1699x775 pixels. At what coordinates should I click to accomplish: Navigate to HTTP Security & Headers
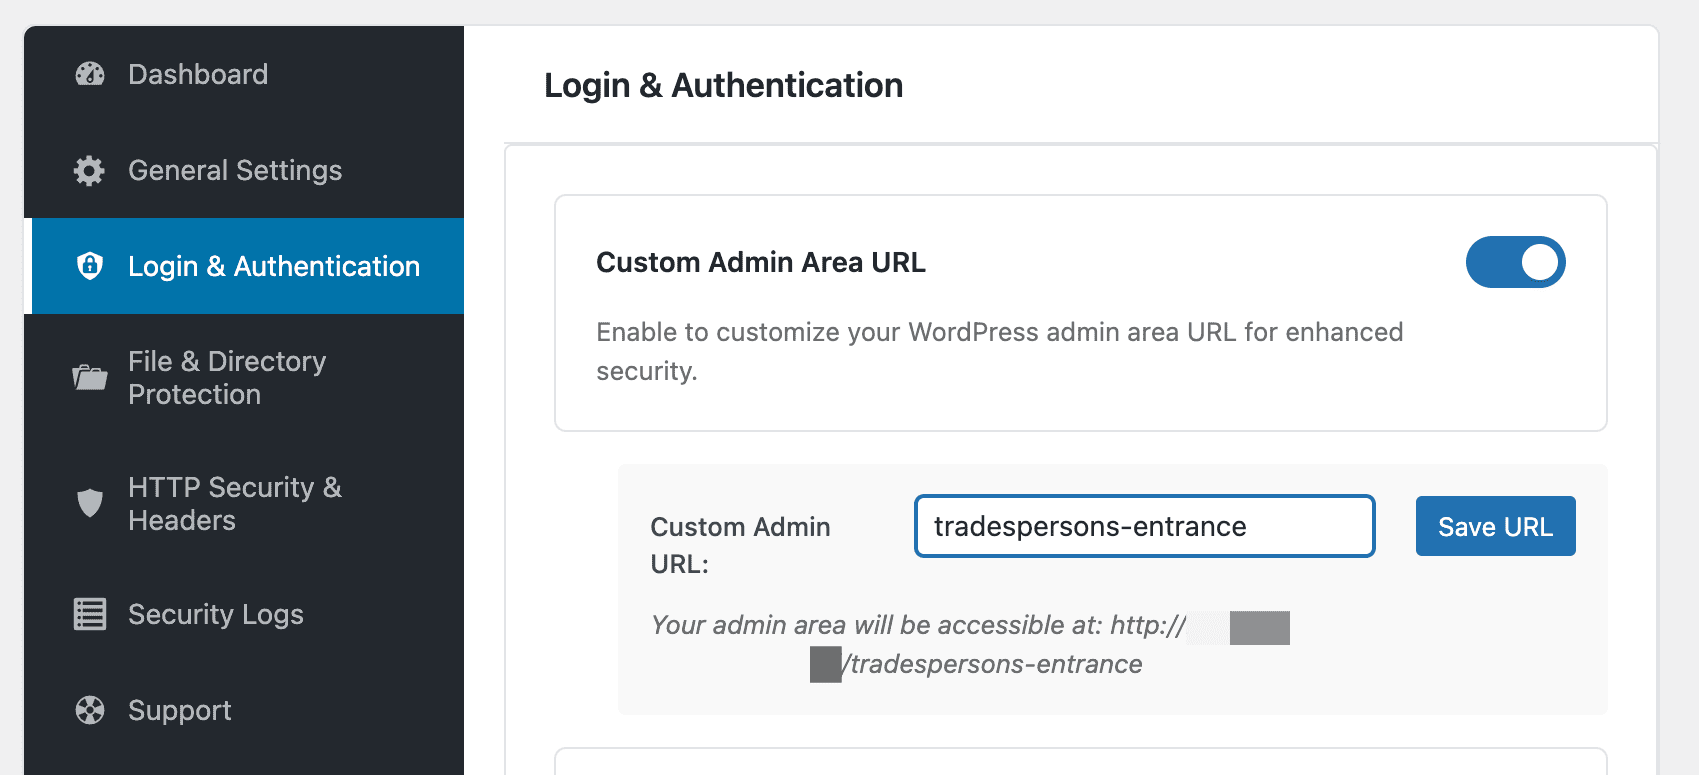point(244,503)
